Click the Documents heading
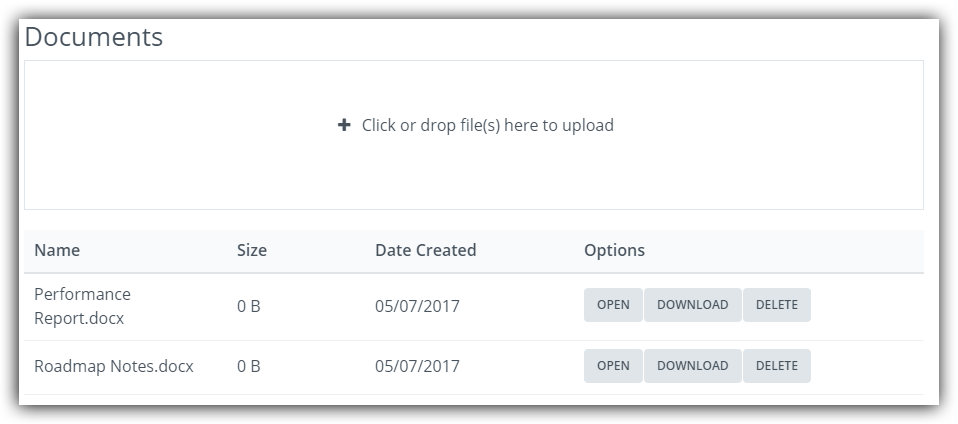 click(93, 37)
